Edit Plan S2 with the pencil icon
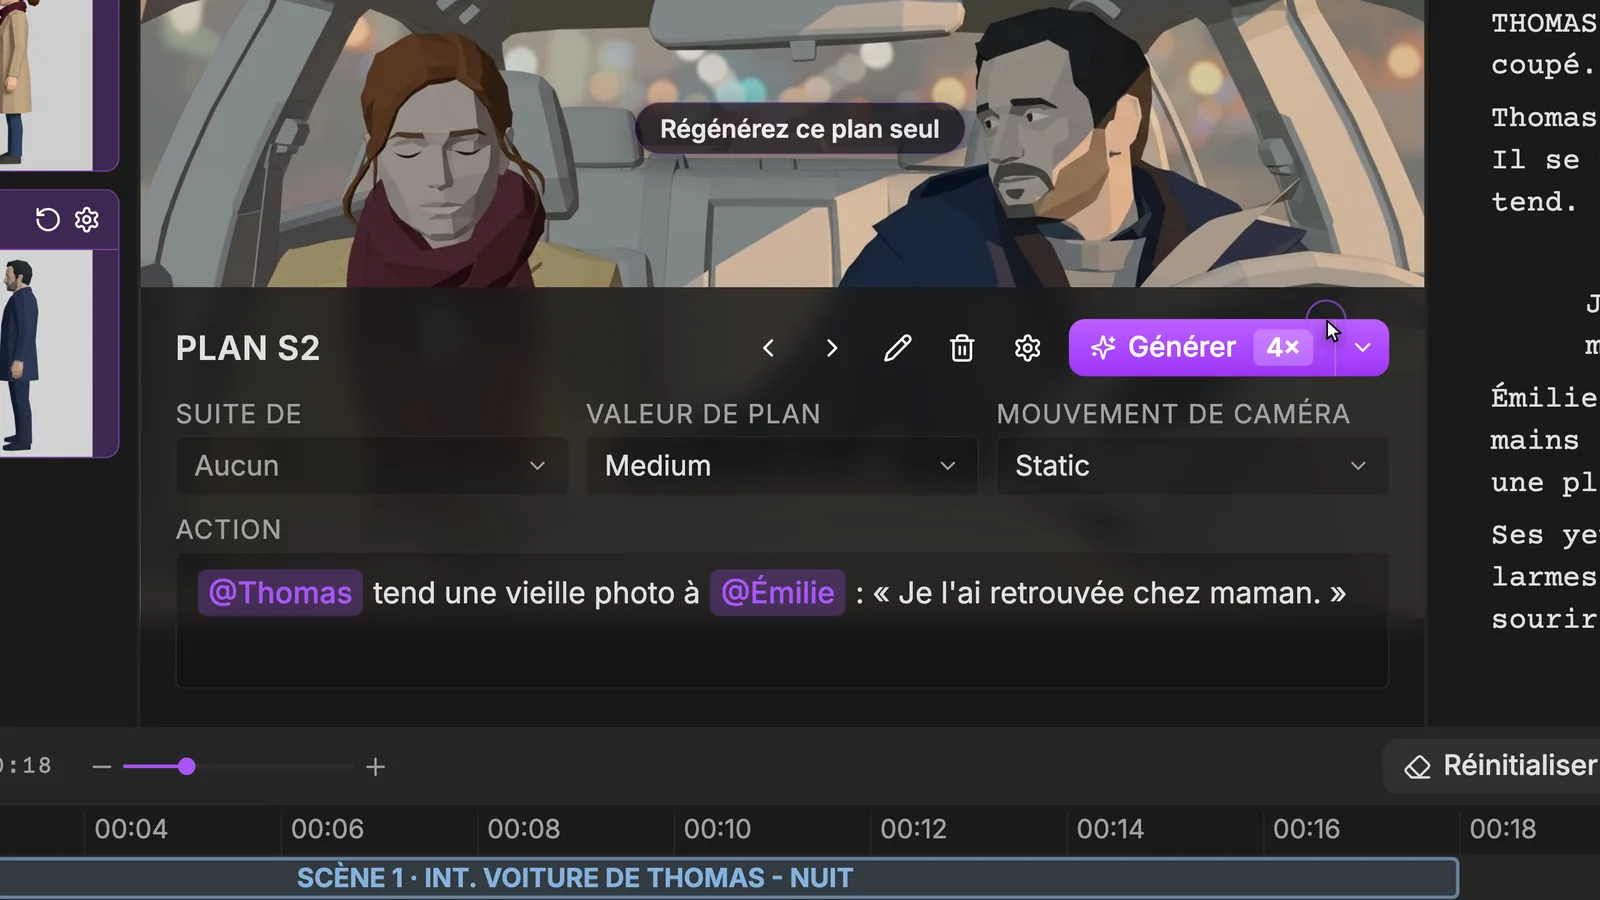Screen dimensions: 1600x900 click(x=898, y=348)
